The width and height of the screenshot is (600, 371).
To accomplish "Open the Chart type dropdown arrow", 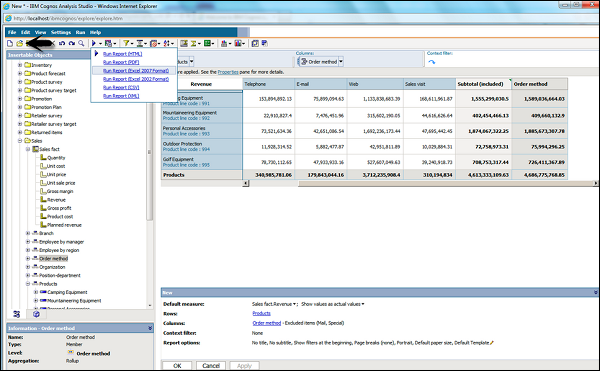I will point(230,44).
